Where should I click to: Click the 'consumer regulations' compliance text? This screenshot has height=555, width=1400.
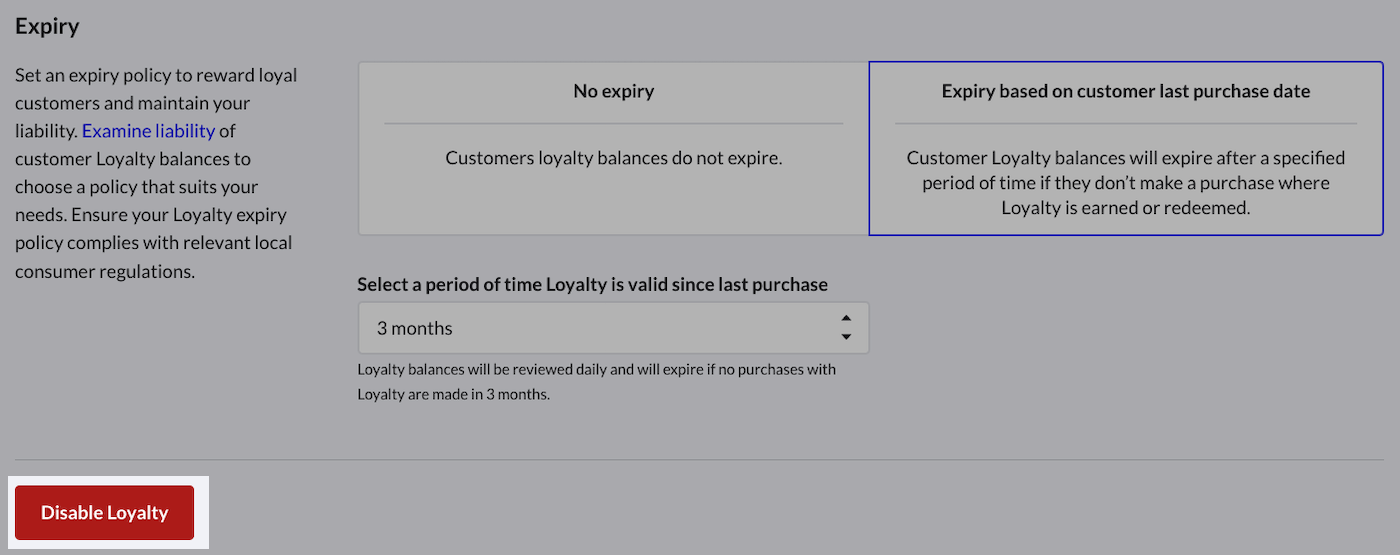[104, 271]
